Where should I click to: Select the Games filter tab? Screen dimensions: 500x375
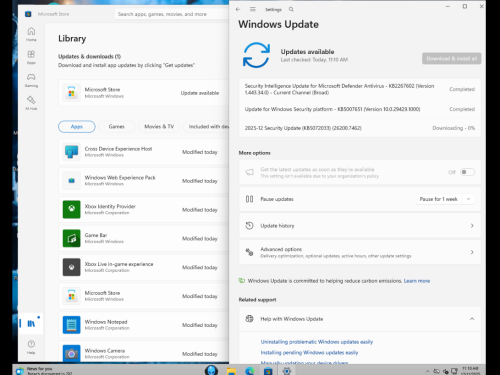(x=117, y=127)
